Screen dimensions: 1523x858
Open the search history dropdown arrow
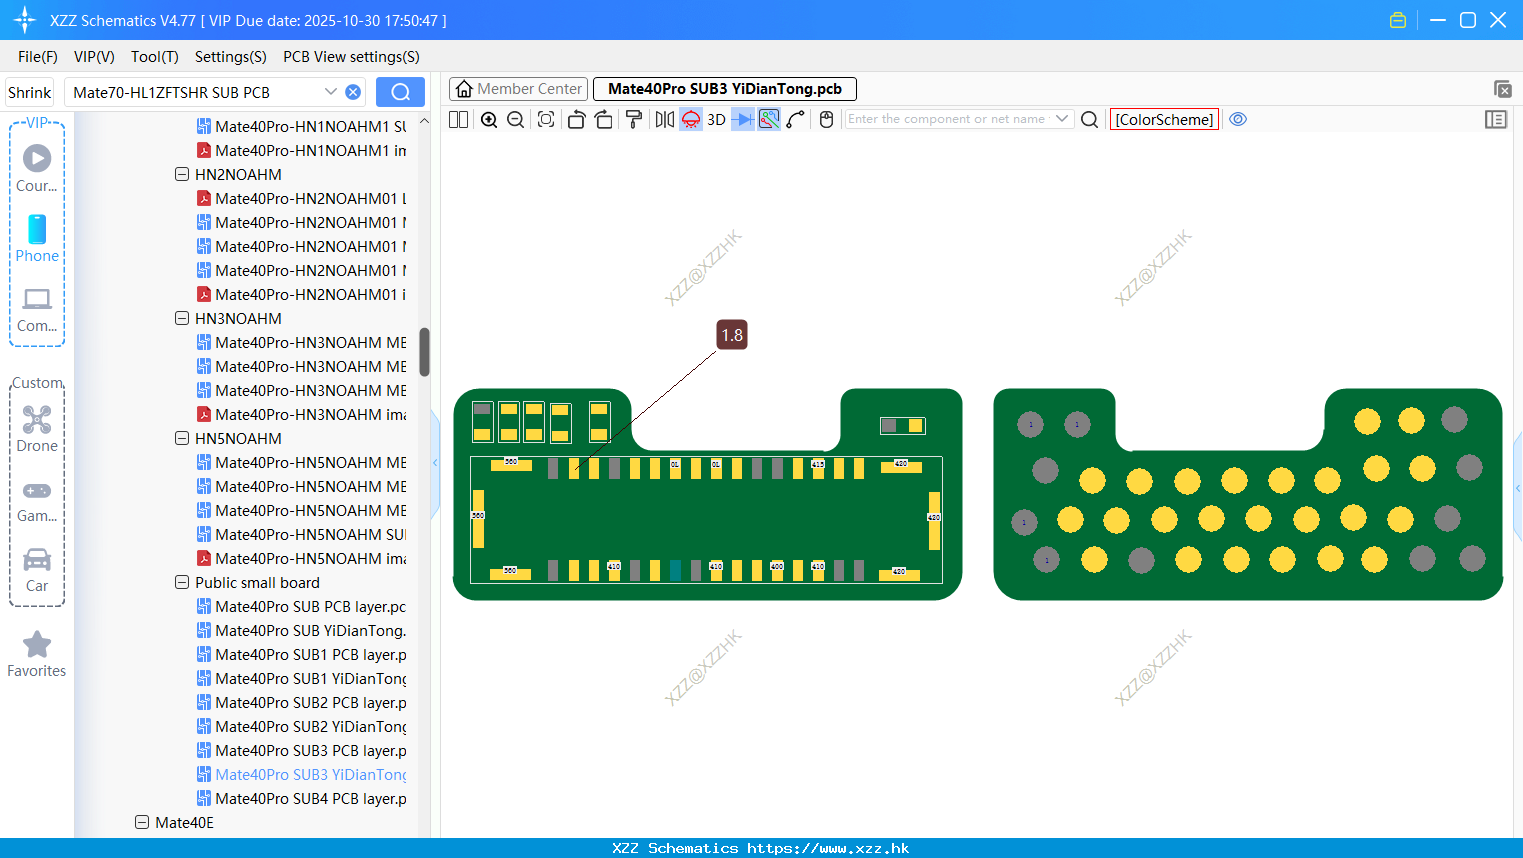click(331, 92)
